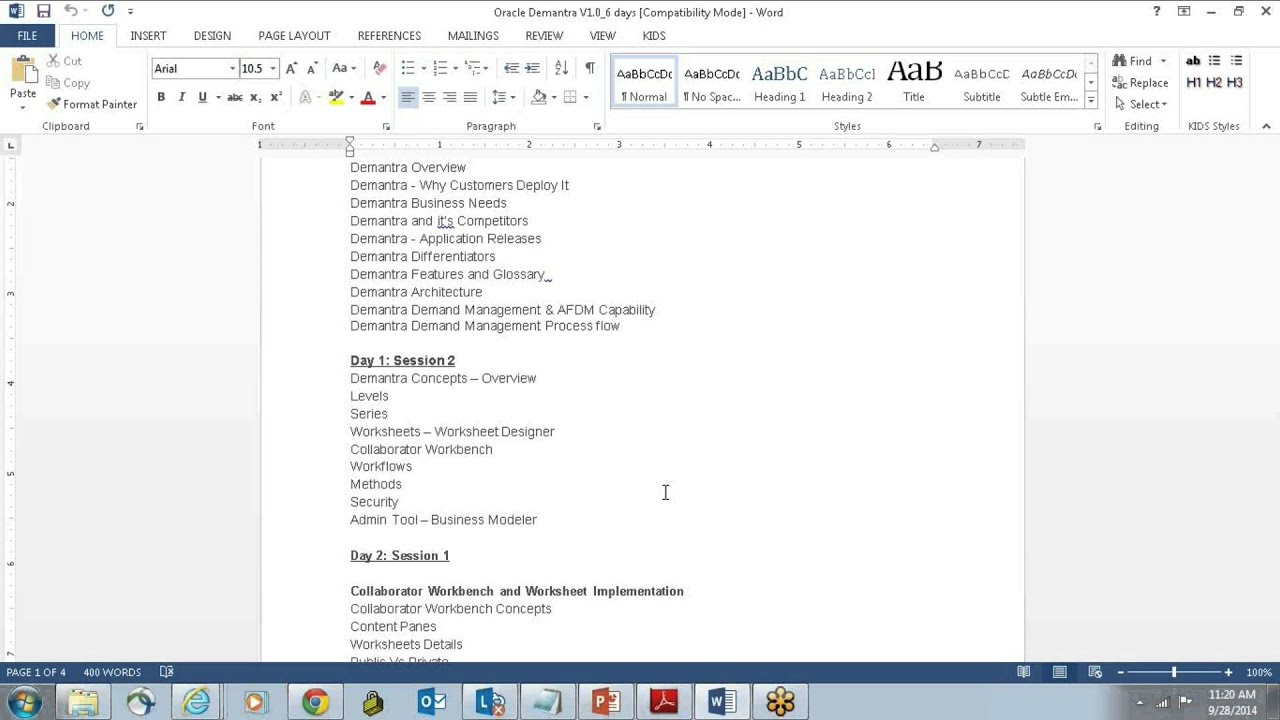Click the 100% zoom level button

point(1259,672)
